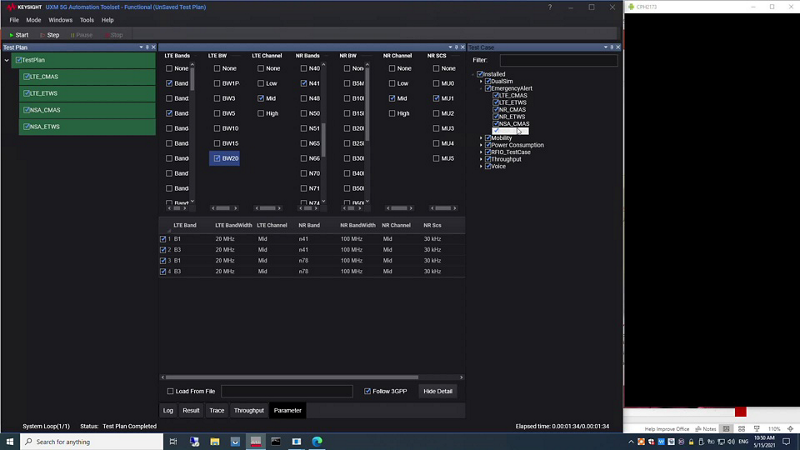Screen dimensions: 800x450
Task: Open the File menu
Action: click(14, 20)
